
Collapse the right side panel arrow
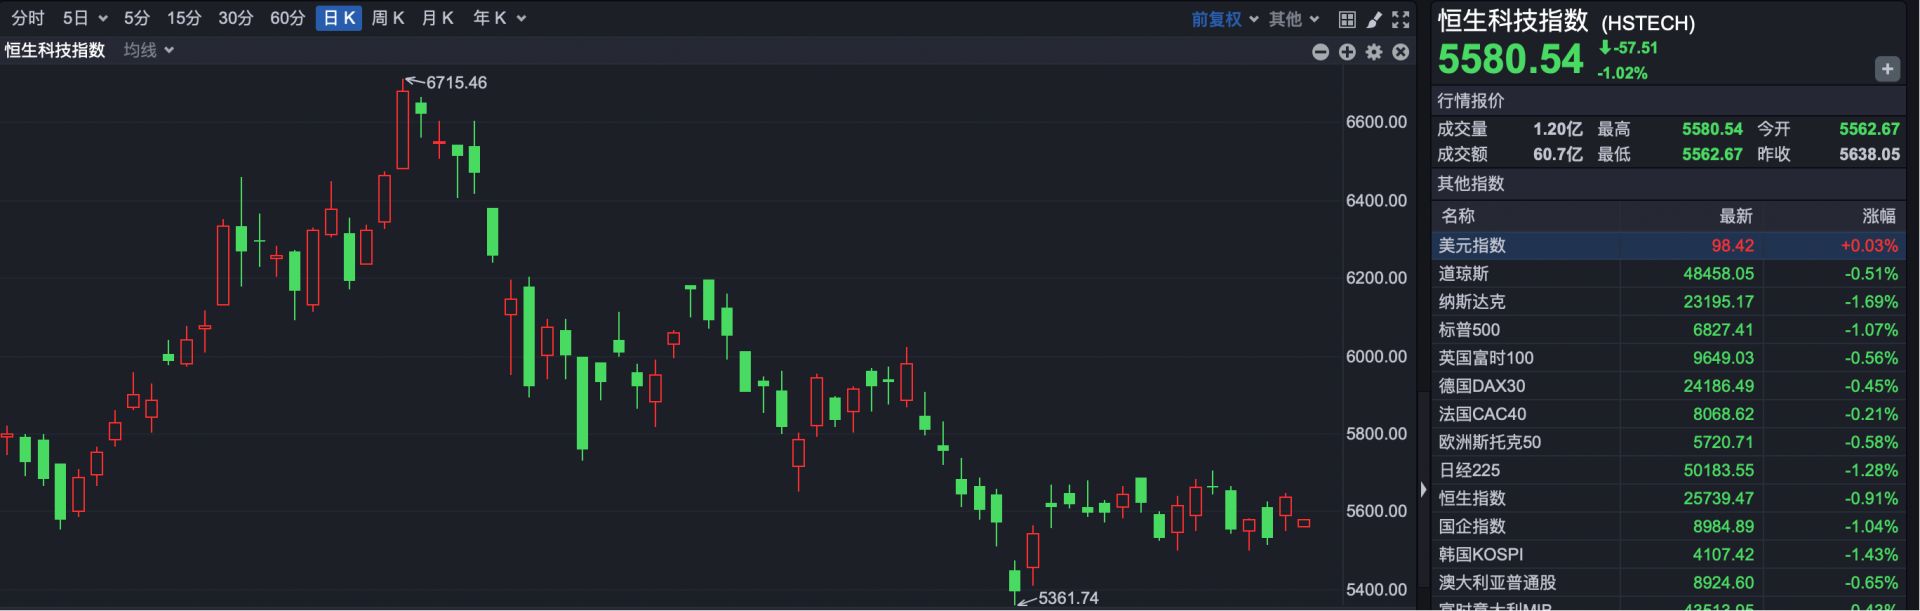(x=1423, y=489)
